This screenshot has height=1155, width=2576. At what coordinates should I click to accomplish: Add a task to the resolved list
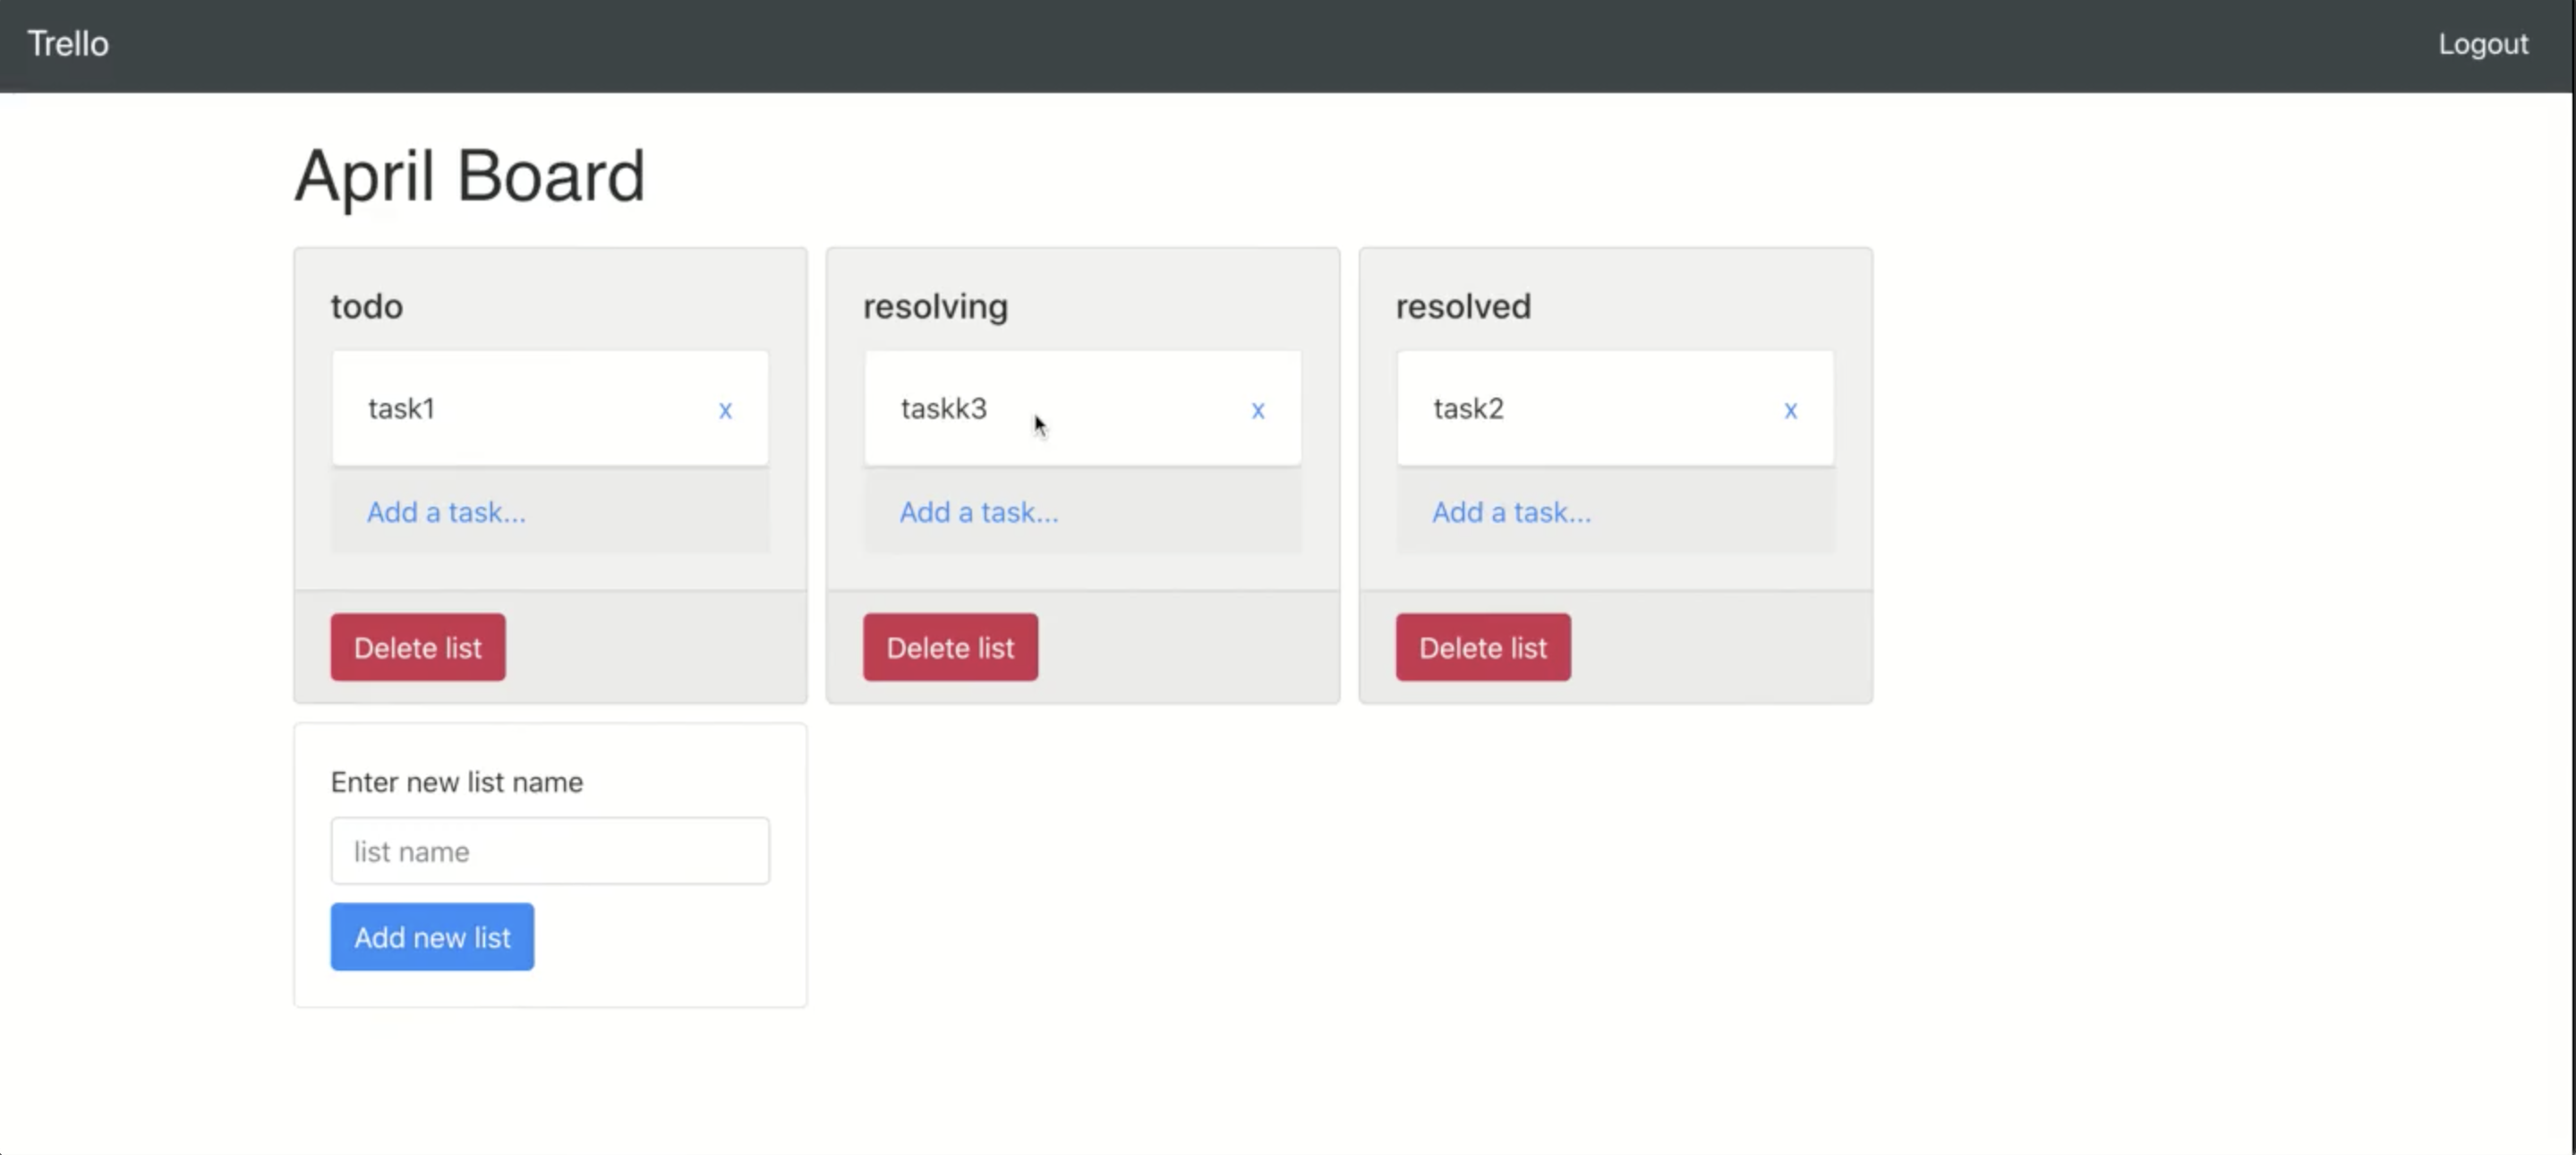coord(1511,512)
